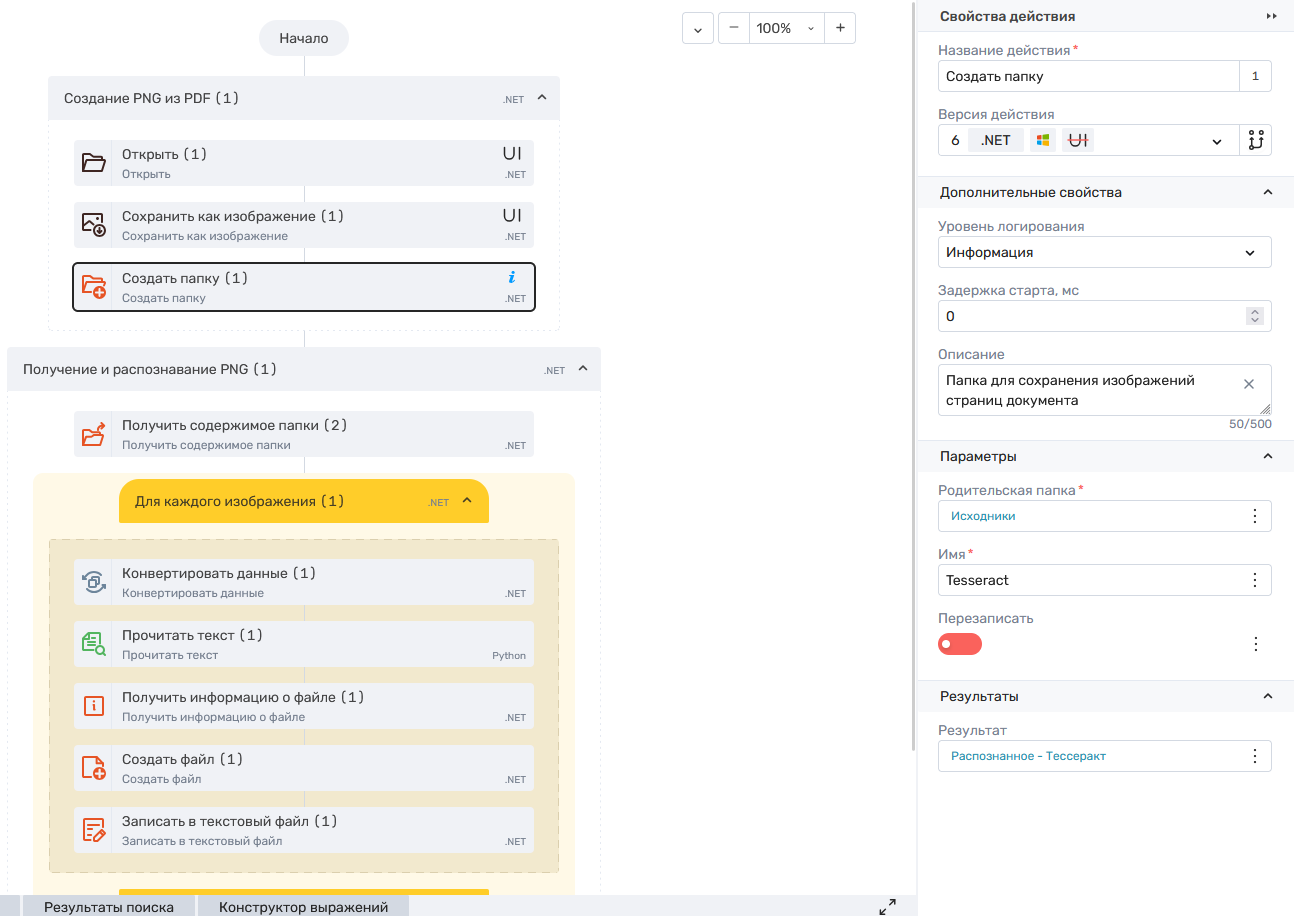Click the version branch icon beside action version

tap(1256, 141)
